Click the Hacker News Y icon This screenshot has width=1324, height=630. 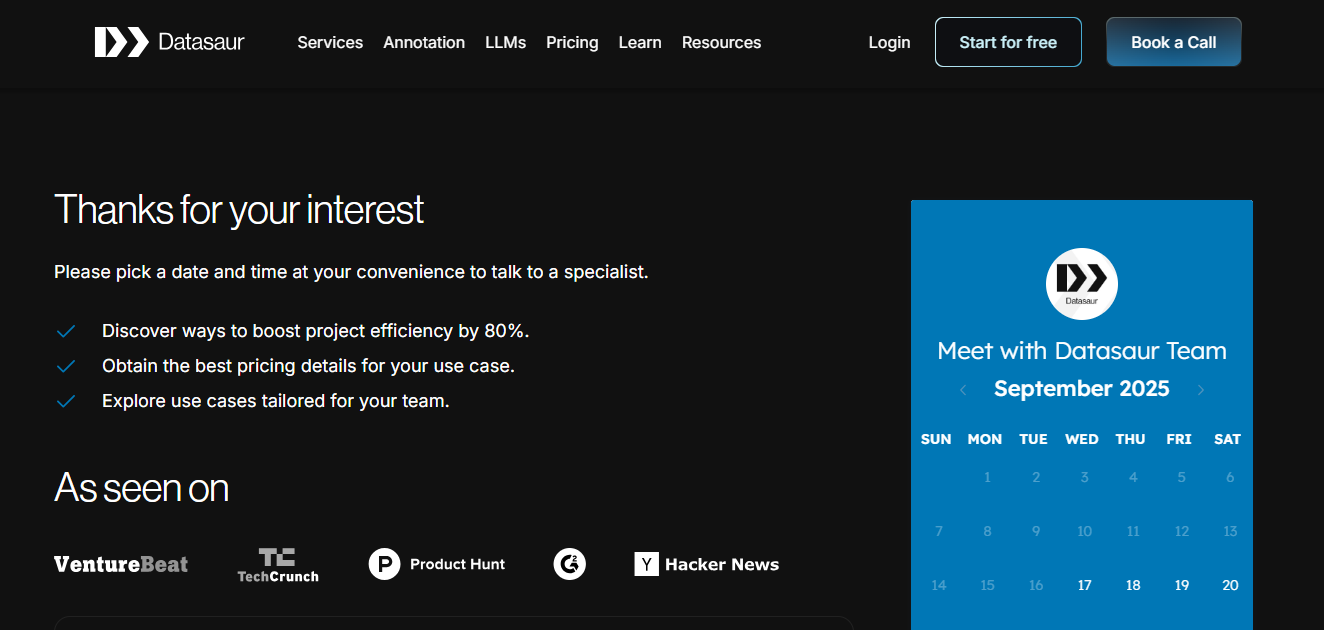tap(647, 564)
